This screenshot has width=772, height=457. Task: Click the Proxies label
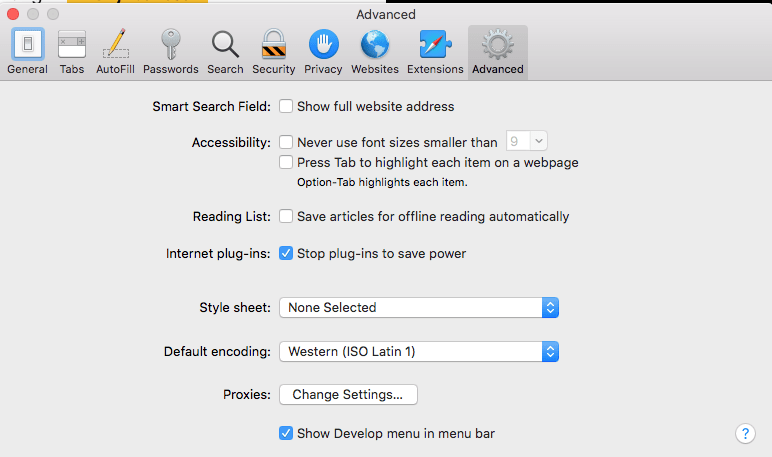point(247,394)
